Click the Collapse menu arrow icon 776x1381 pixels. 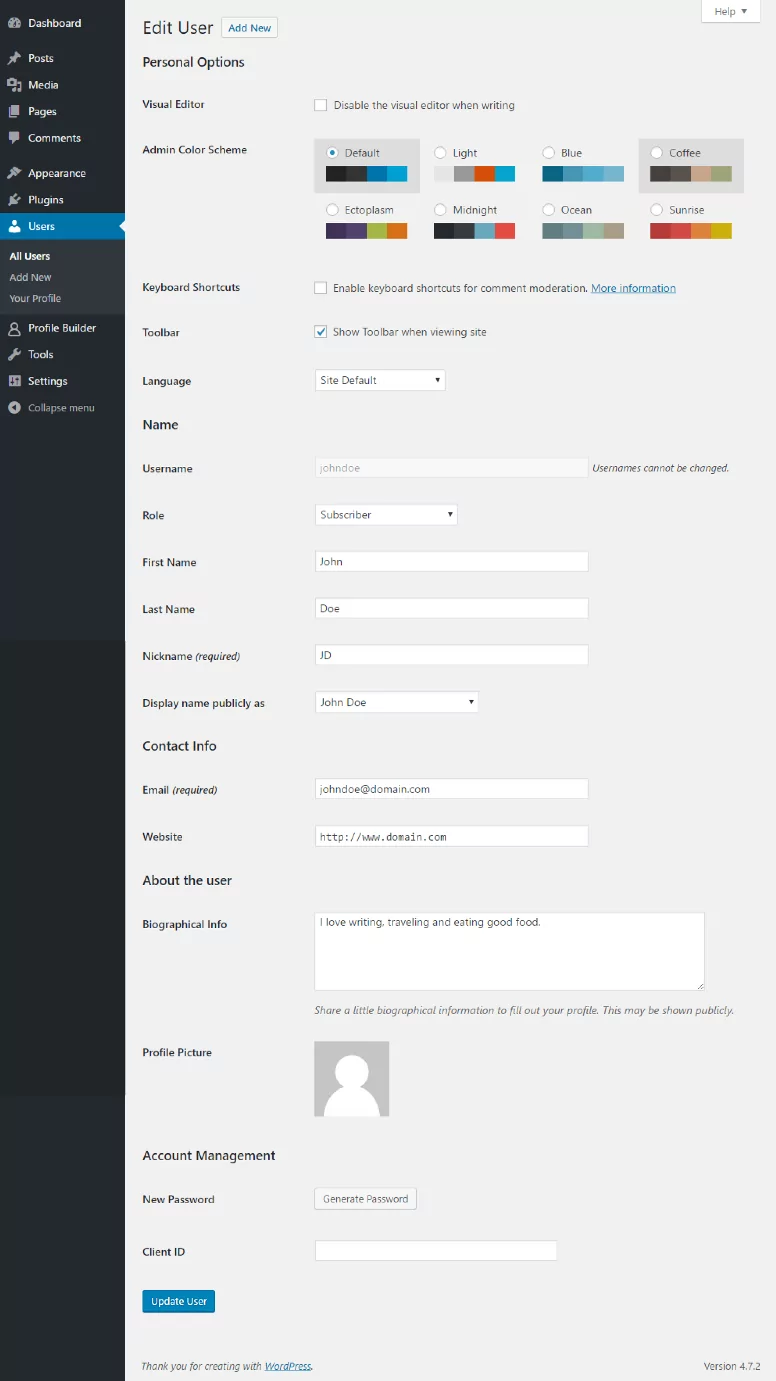point(14,408)
